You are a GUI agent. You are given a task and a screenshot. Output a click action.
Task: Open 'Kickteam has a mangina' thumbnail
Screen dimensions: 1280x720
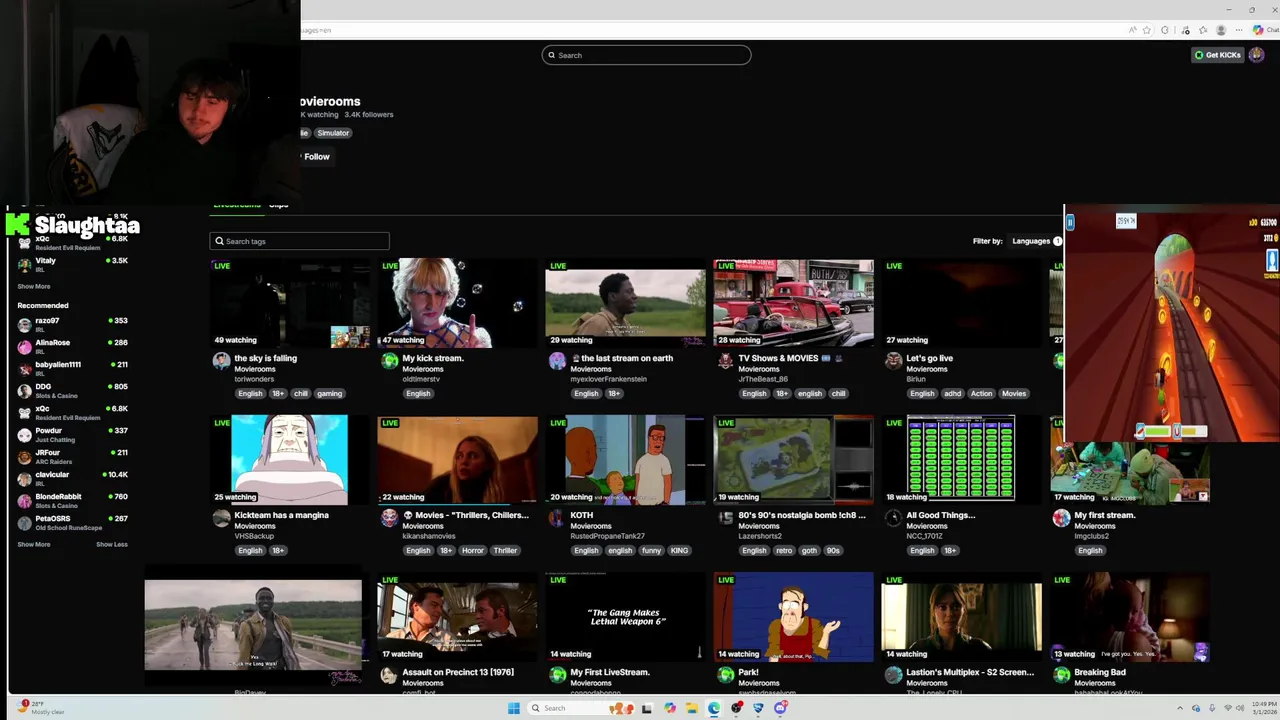coord(290,460)
